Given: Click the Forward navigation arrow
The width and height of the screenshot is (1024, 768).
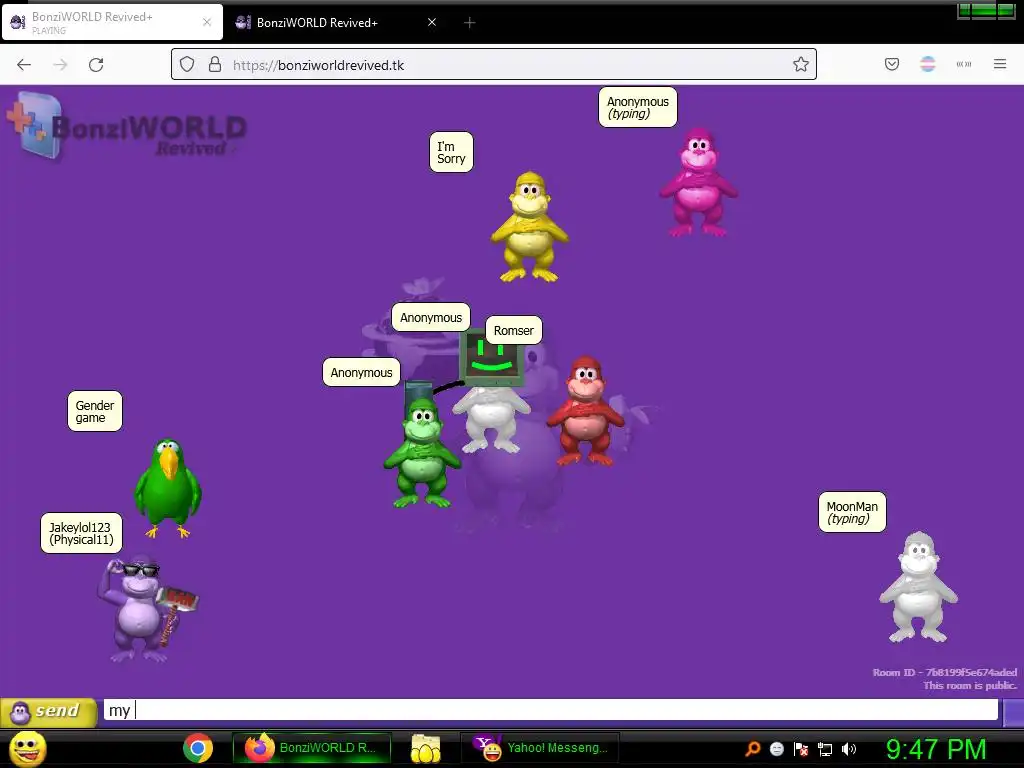Looking at the screenshot, I should [x=60, y=65].
